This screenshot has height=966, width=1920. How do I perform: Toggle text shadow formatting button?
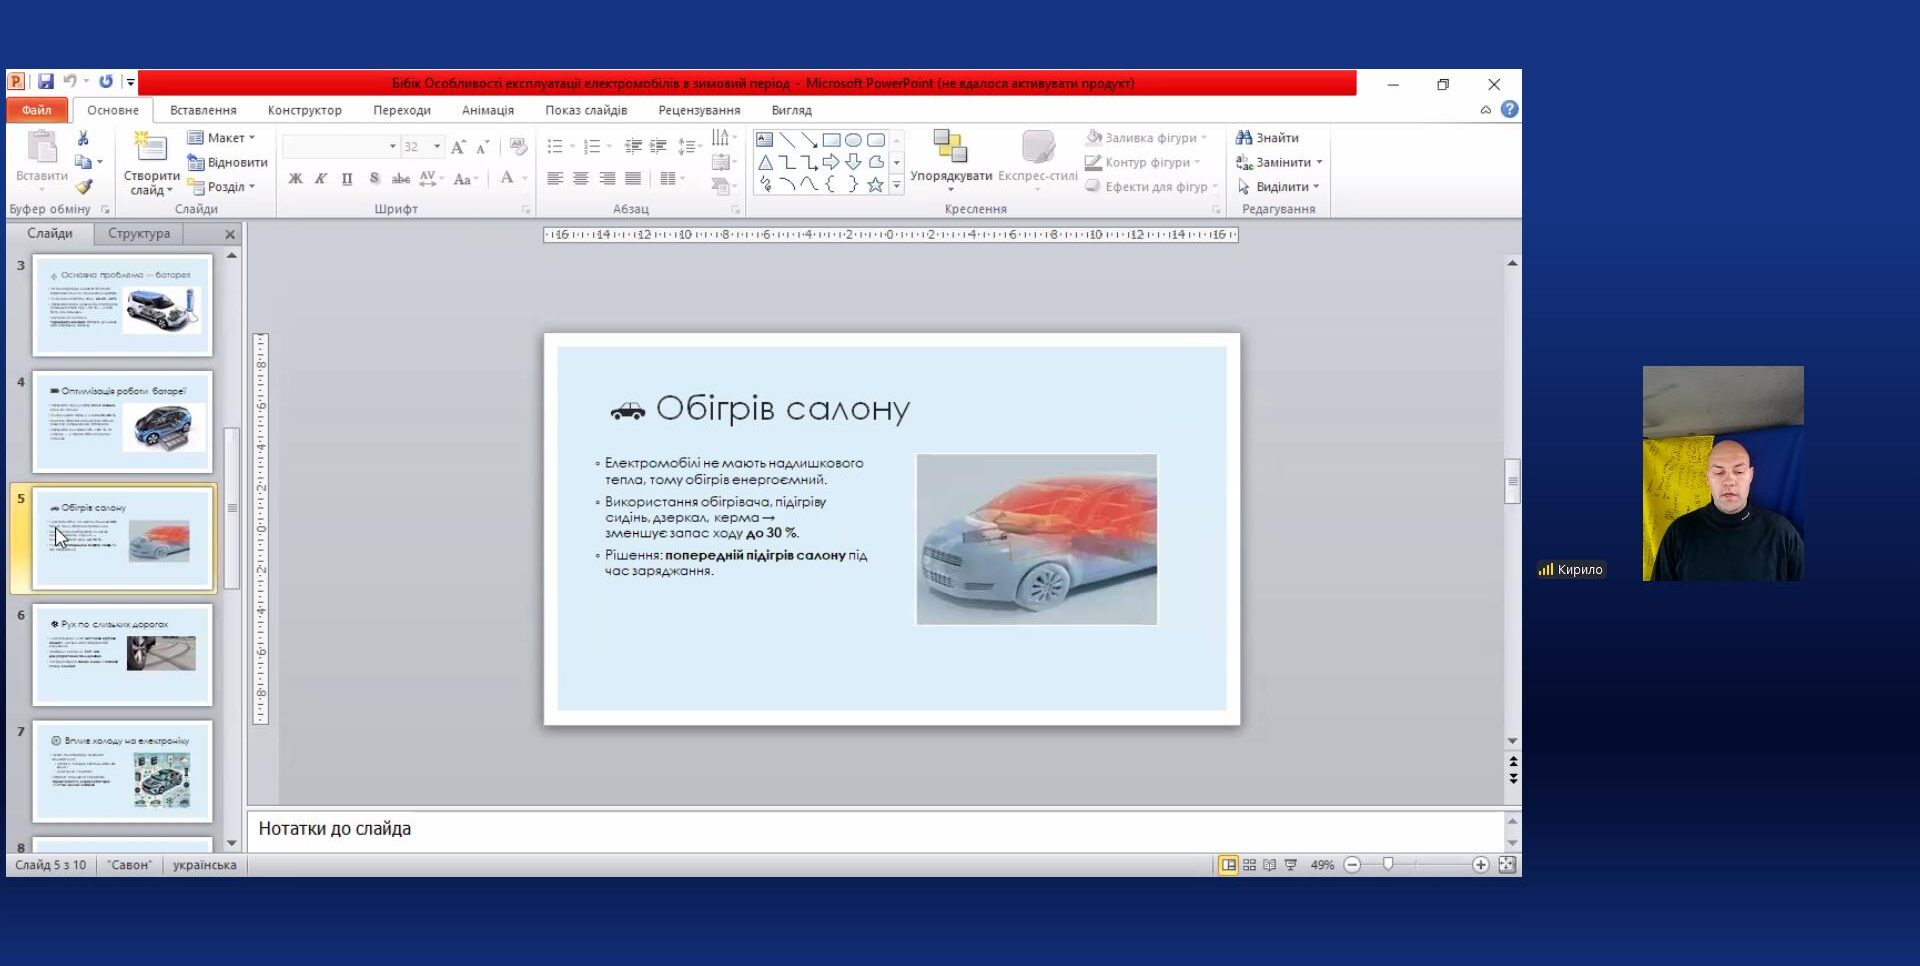pos(374,179)
